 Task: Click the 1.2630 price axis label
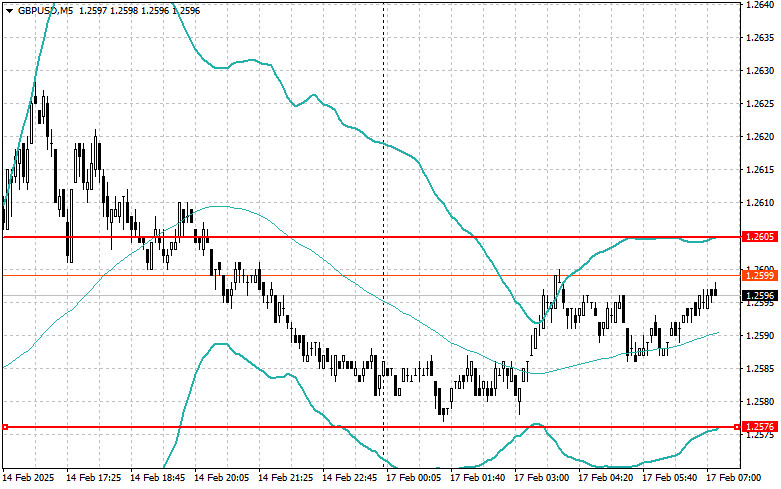760,71
